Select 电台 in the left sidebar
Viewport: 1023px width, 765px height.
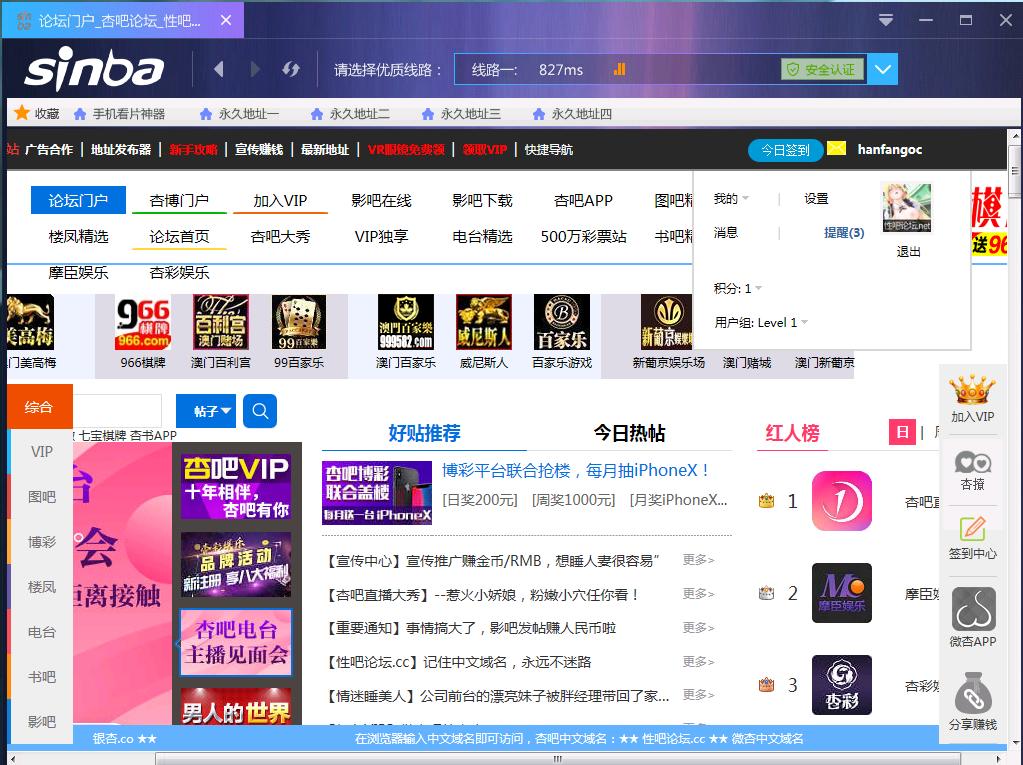42,632
